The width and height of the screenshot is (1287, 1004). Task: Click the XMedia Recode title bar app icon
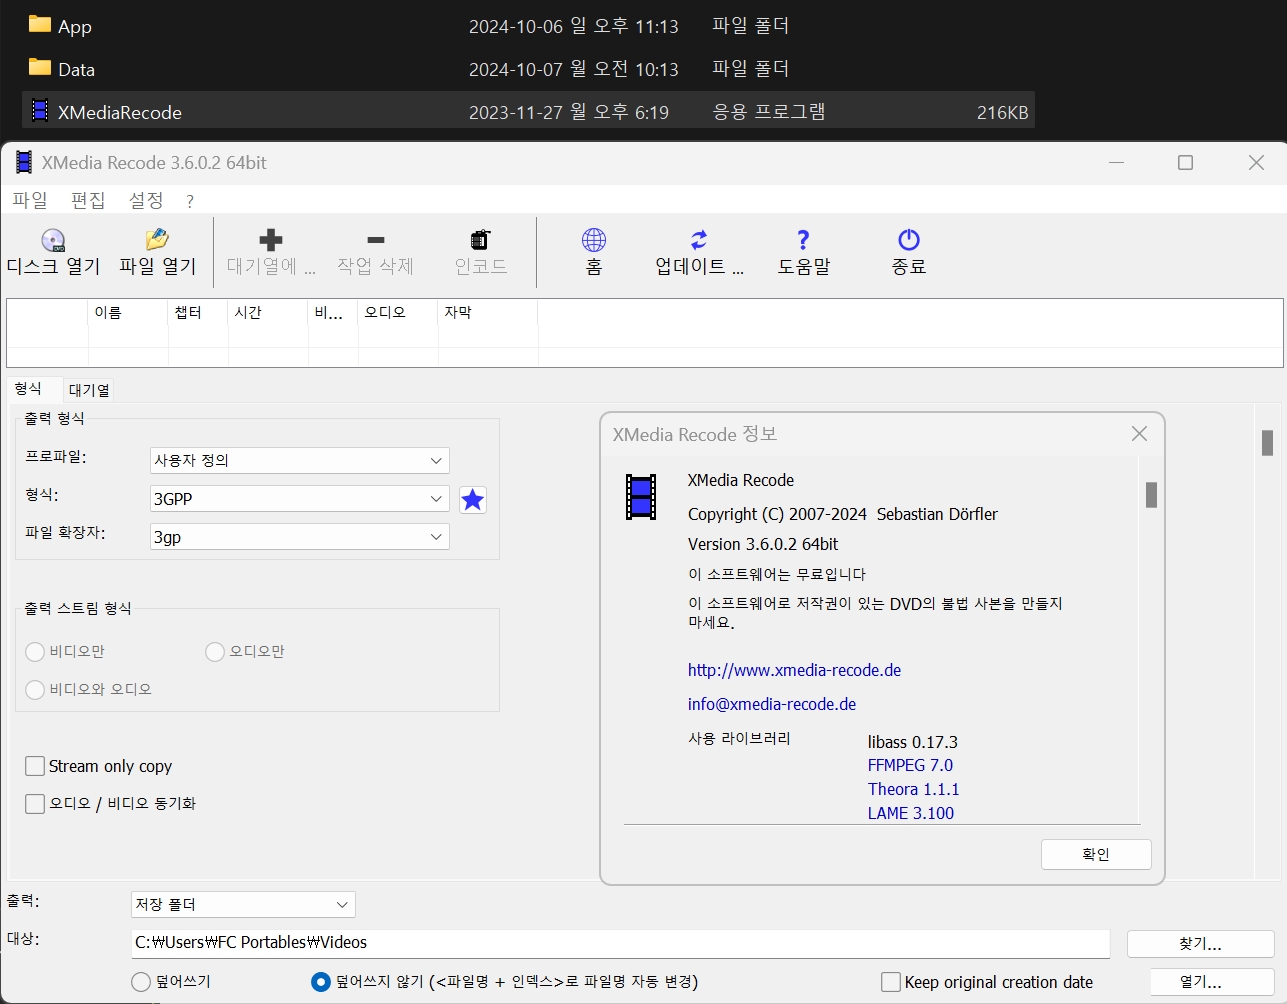tap(24, 162)
